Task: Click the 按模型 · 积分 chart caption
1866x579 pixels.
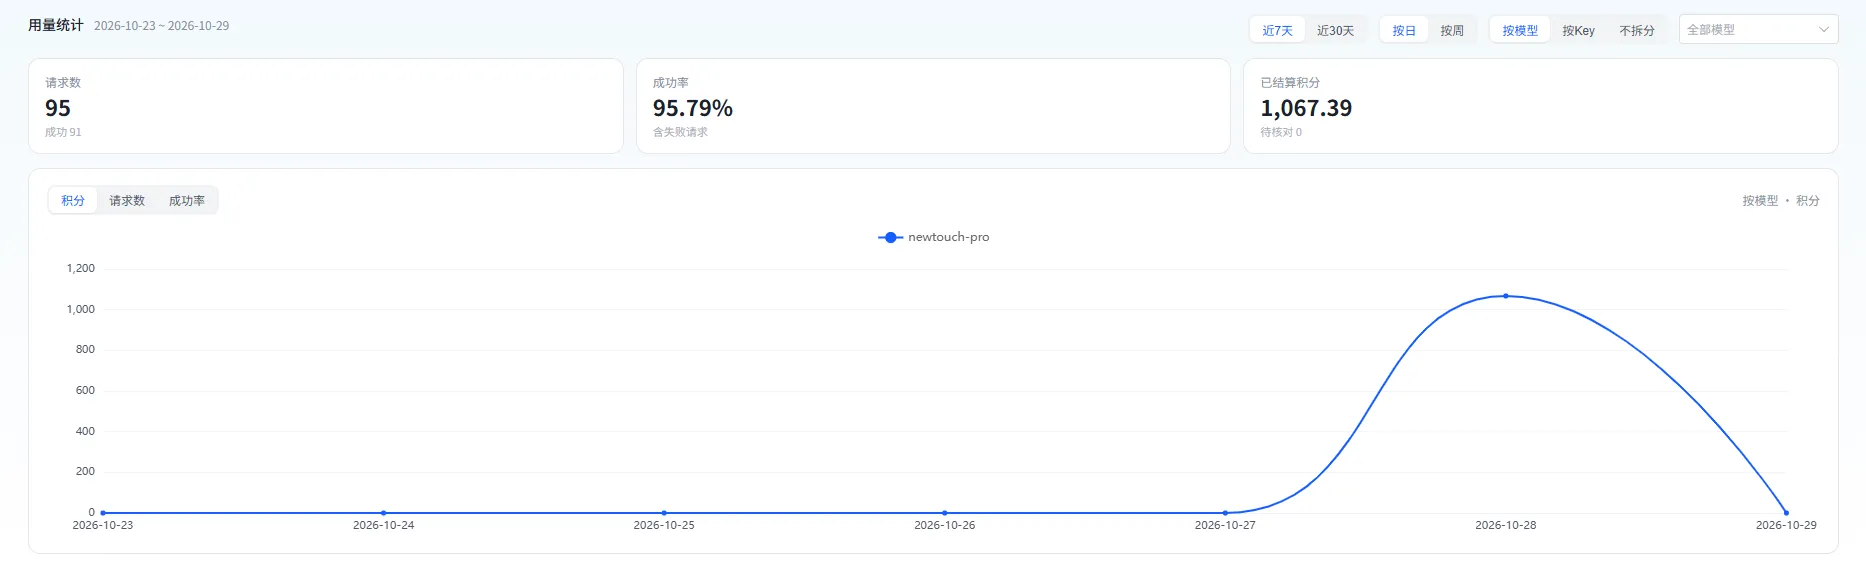Action: click(1781, 201)
